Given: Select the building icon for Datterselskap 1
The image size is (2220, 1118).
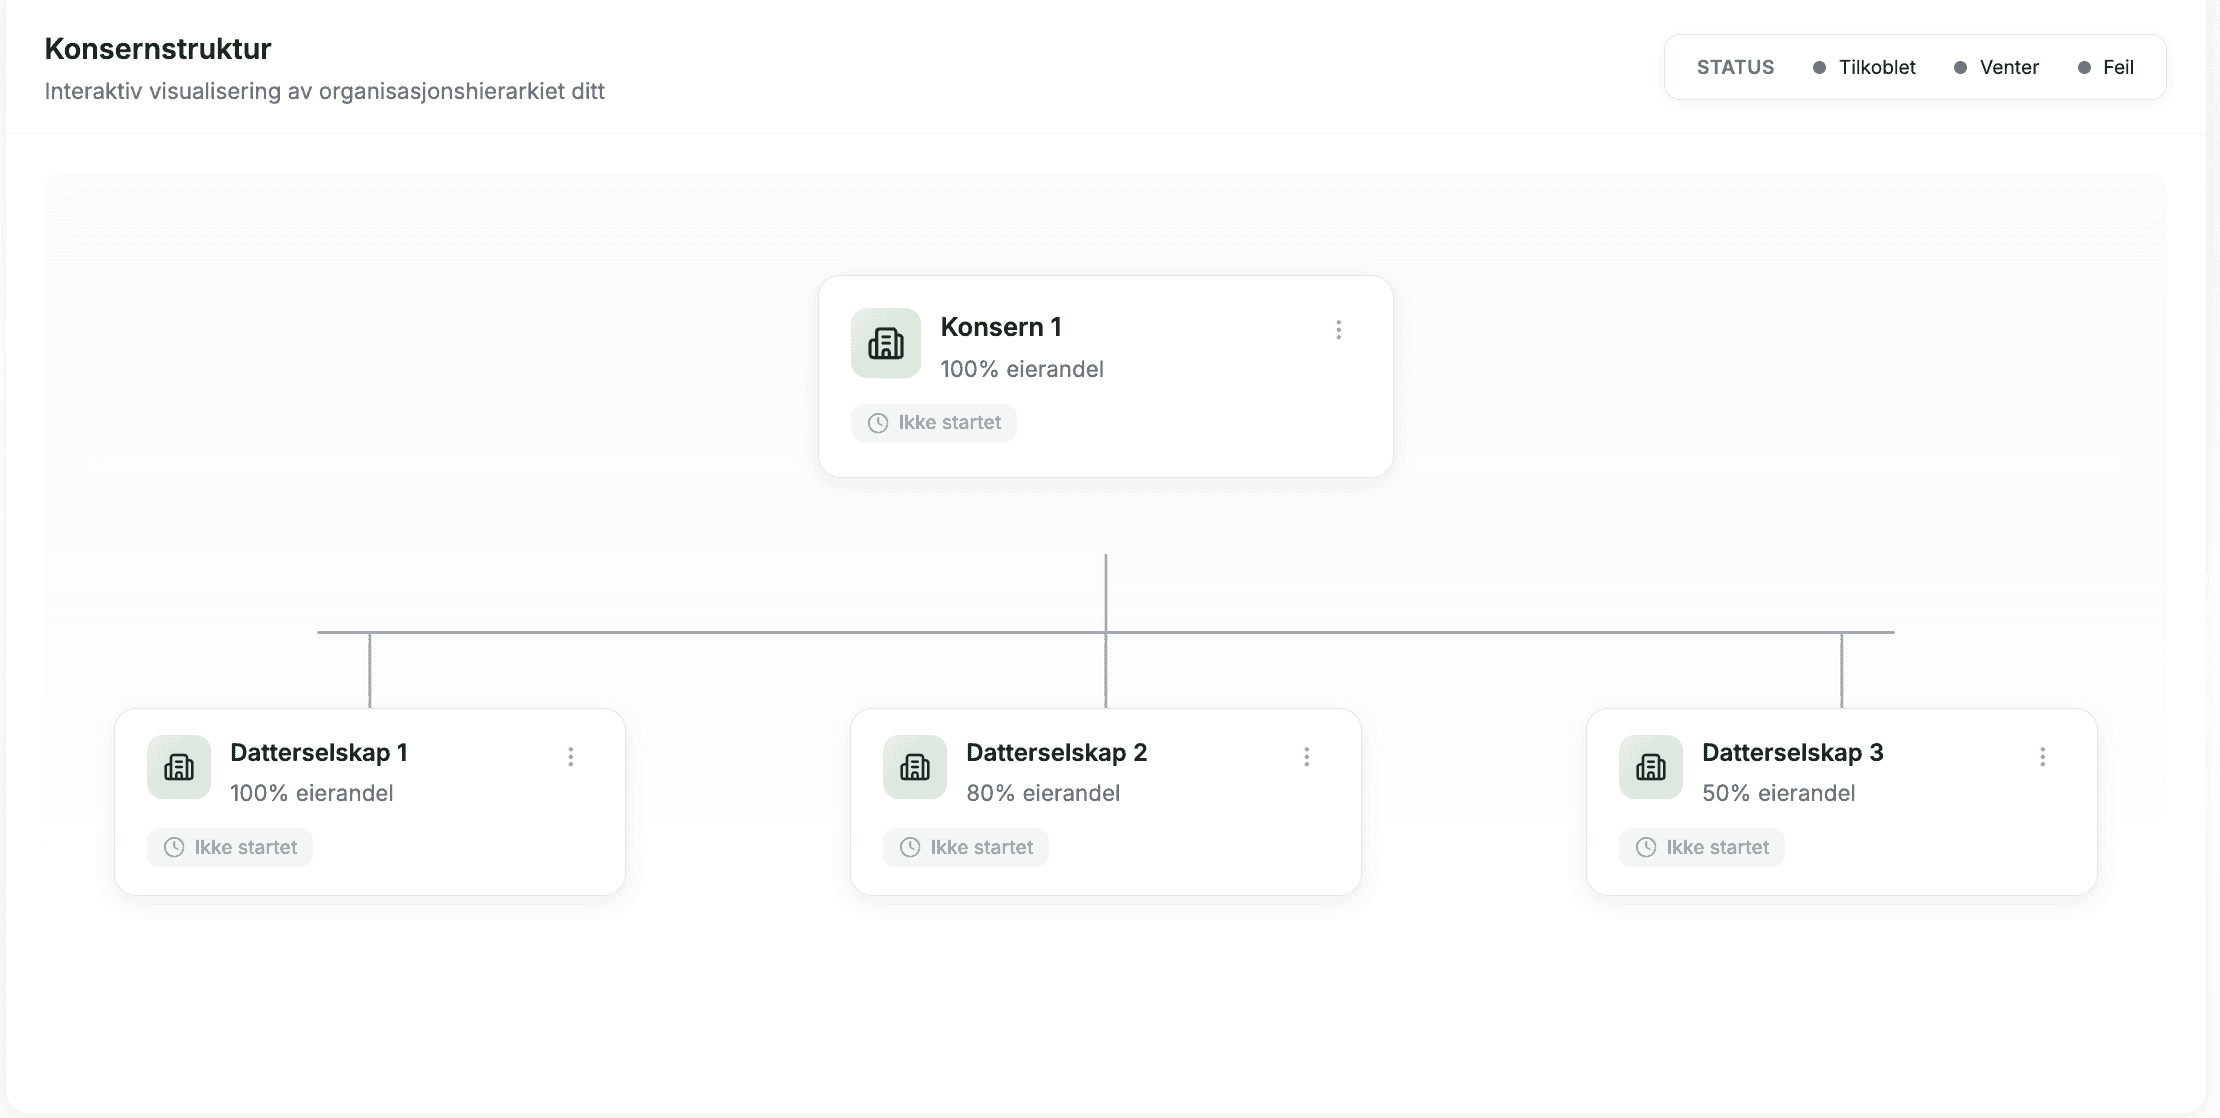Looking at the screenshot, I should click(x=178, y=767).
